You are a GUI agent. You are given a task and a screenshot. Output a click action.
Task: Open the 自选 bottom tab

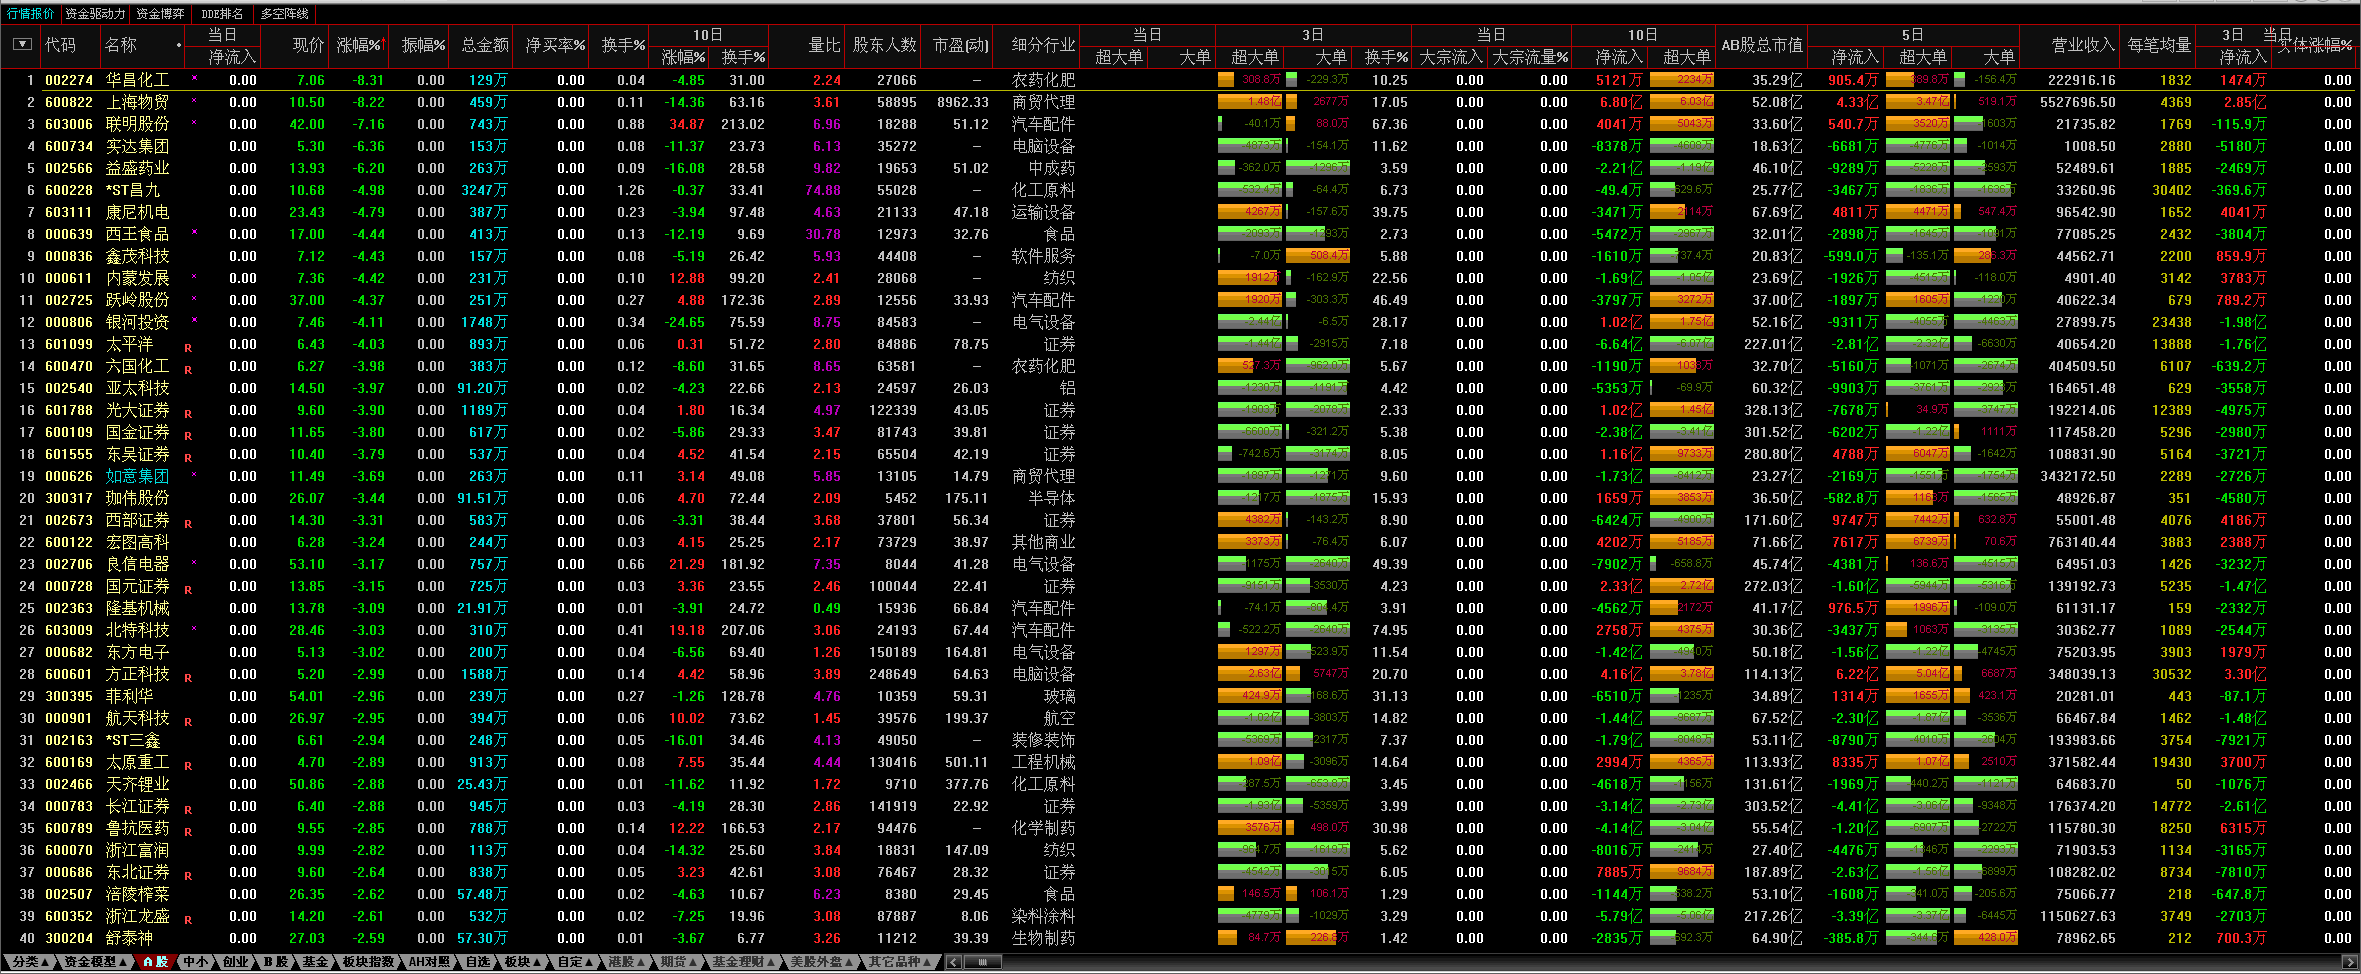478,962
